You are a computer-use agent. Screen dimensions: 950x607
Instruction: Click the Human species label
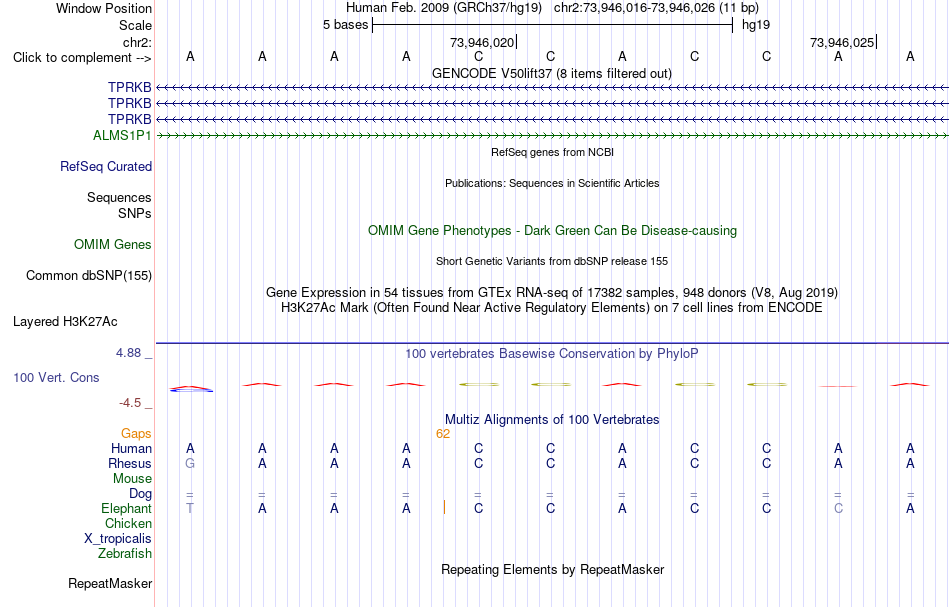point(131,448)
